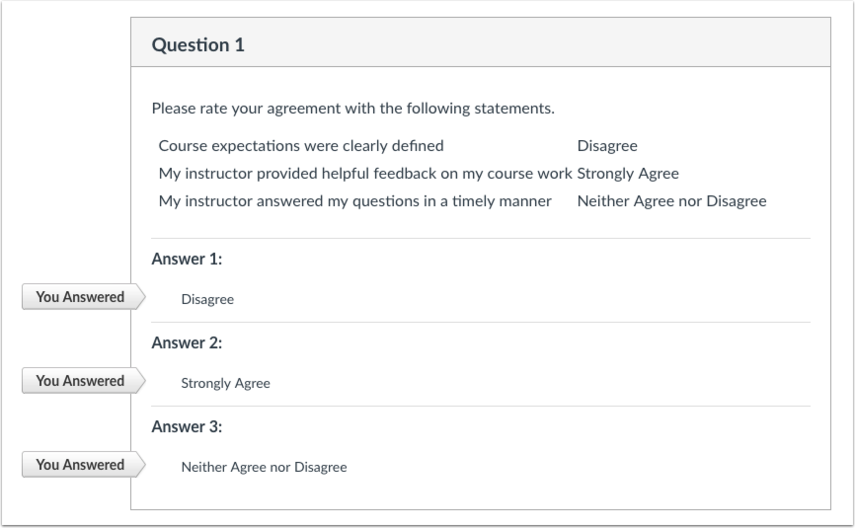This screenshot has height=528, width=855.
Task: Click 'Course expectations were clearly defined' statement
Action: click(301, 146)
